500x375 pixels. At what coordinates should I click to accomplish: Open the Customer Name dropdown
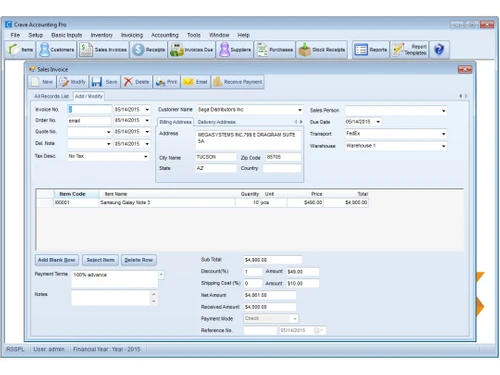click(x=300, y=110)
